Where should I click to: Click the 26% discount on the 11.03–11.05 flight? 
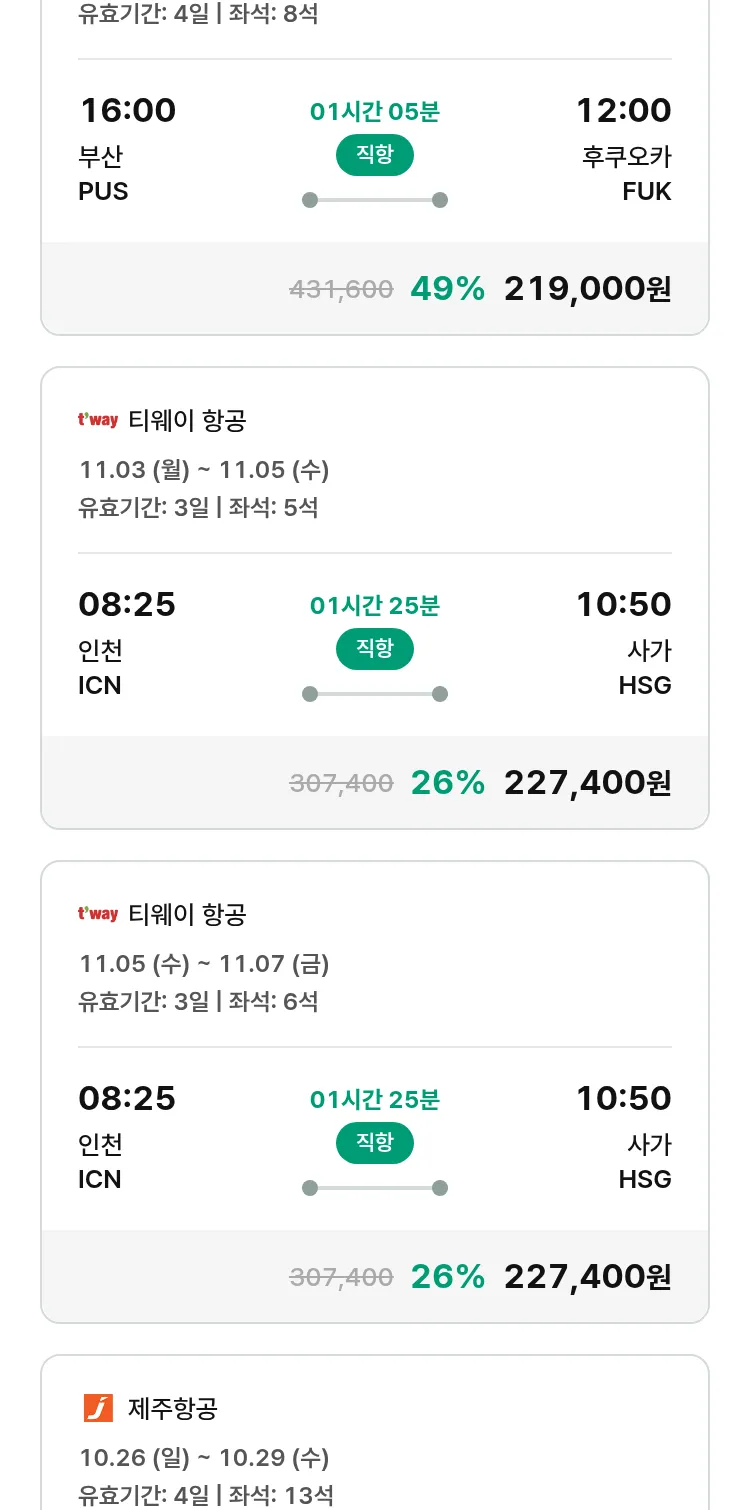[x=447, y=783]
